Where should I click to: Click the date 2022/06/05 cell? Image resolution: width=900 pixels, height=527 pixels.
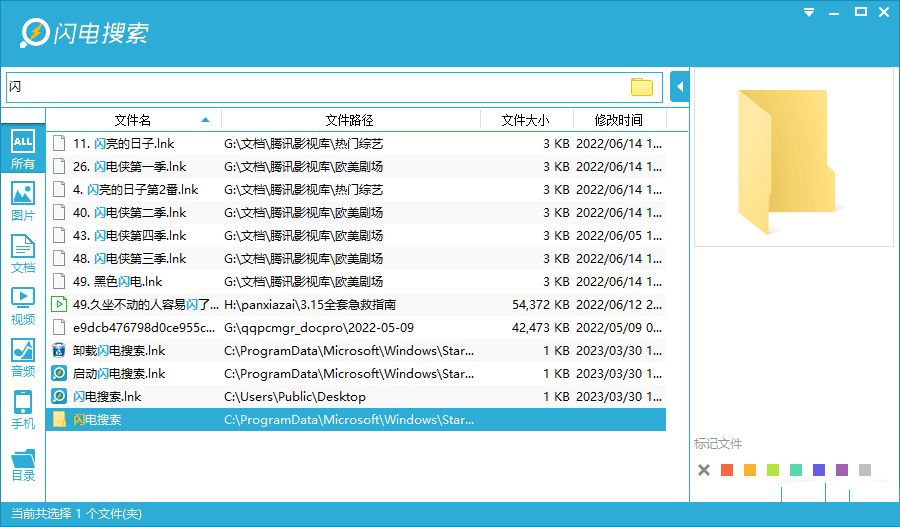[x=619, y=236]
